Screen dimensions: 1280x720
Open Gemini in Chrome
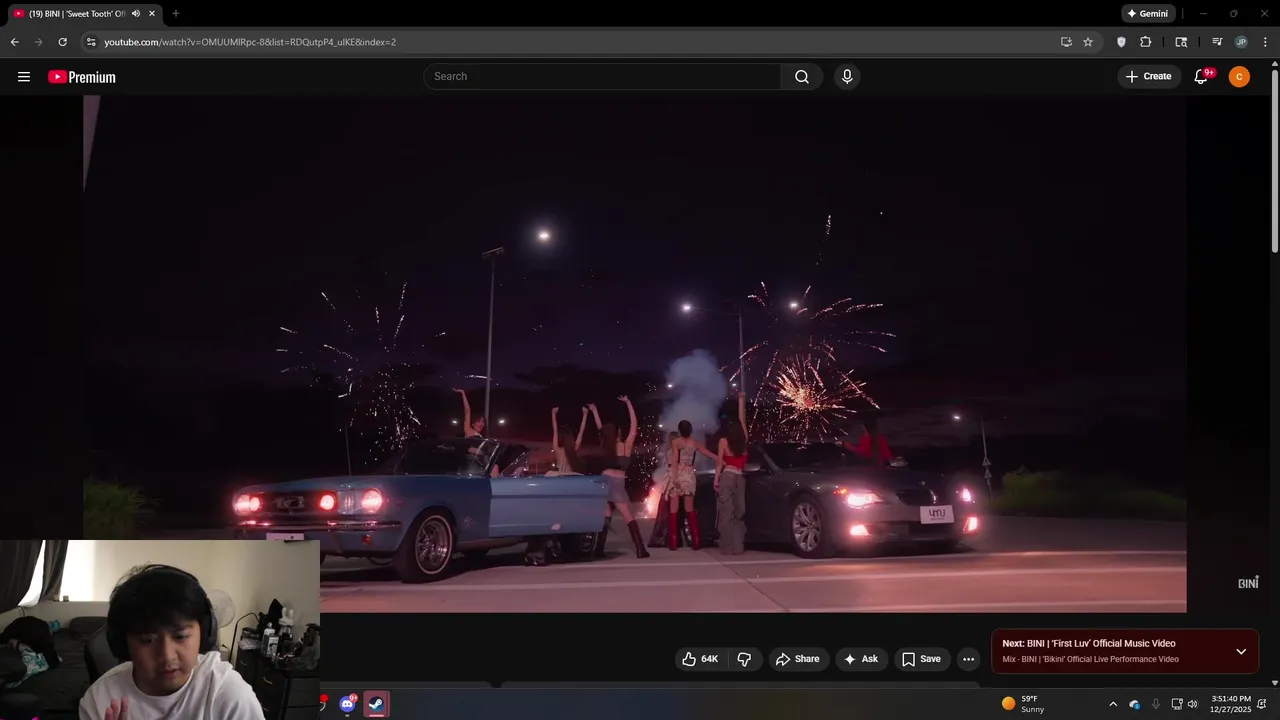click(x=1147, y=14)
